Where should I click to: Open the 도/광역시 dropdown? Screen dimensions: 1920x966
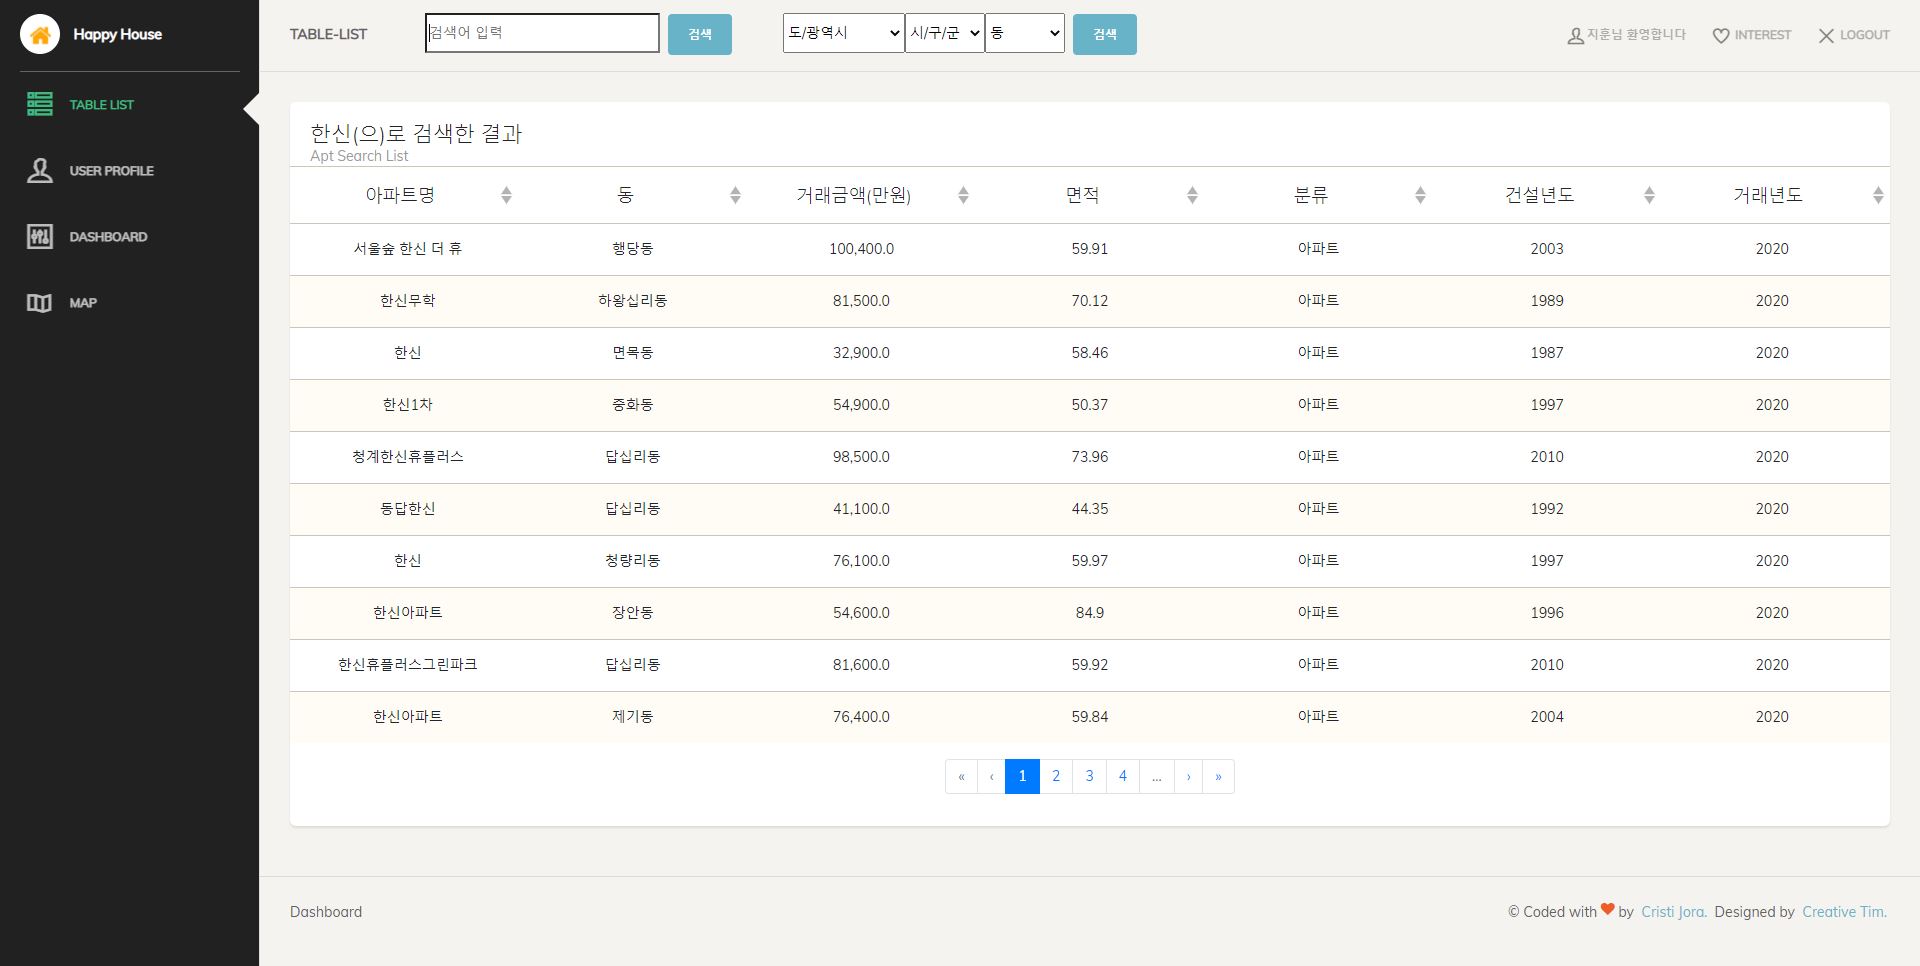coord(842,32)
